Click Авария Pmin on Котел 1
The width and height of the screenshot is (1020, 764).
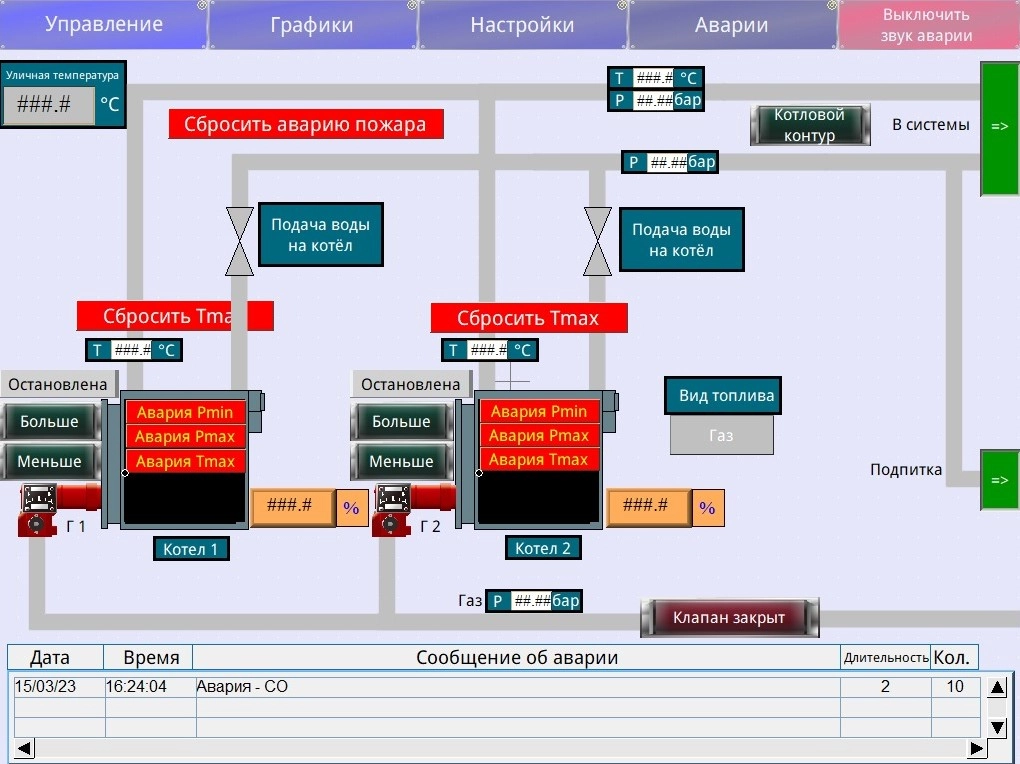[x=185, y=412]
